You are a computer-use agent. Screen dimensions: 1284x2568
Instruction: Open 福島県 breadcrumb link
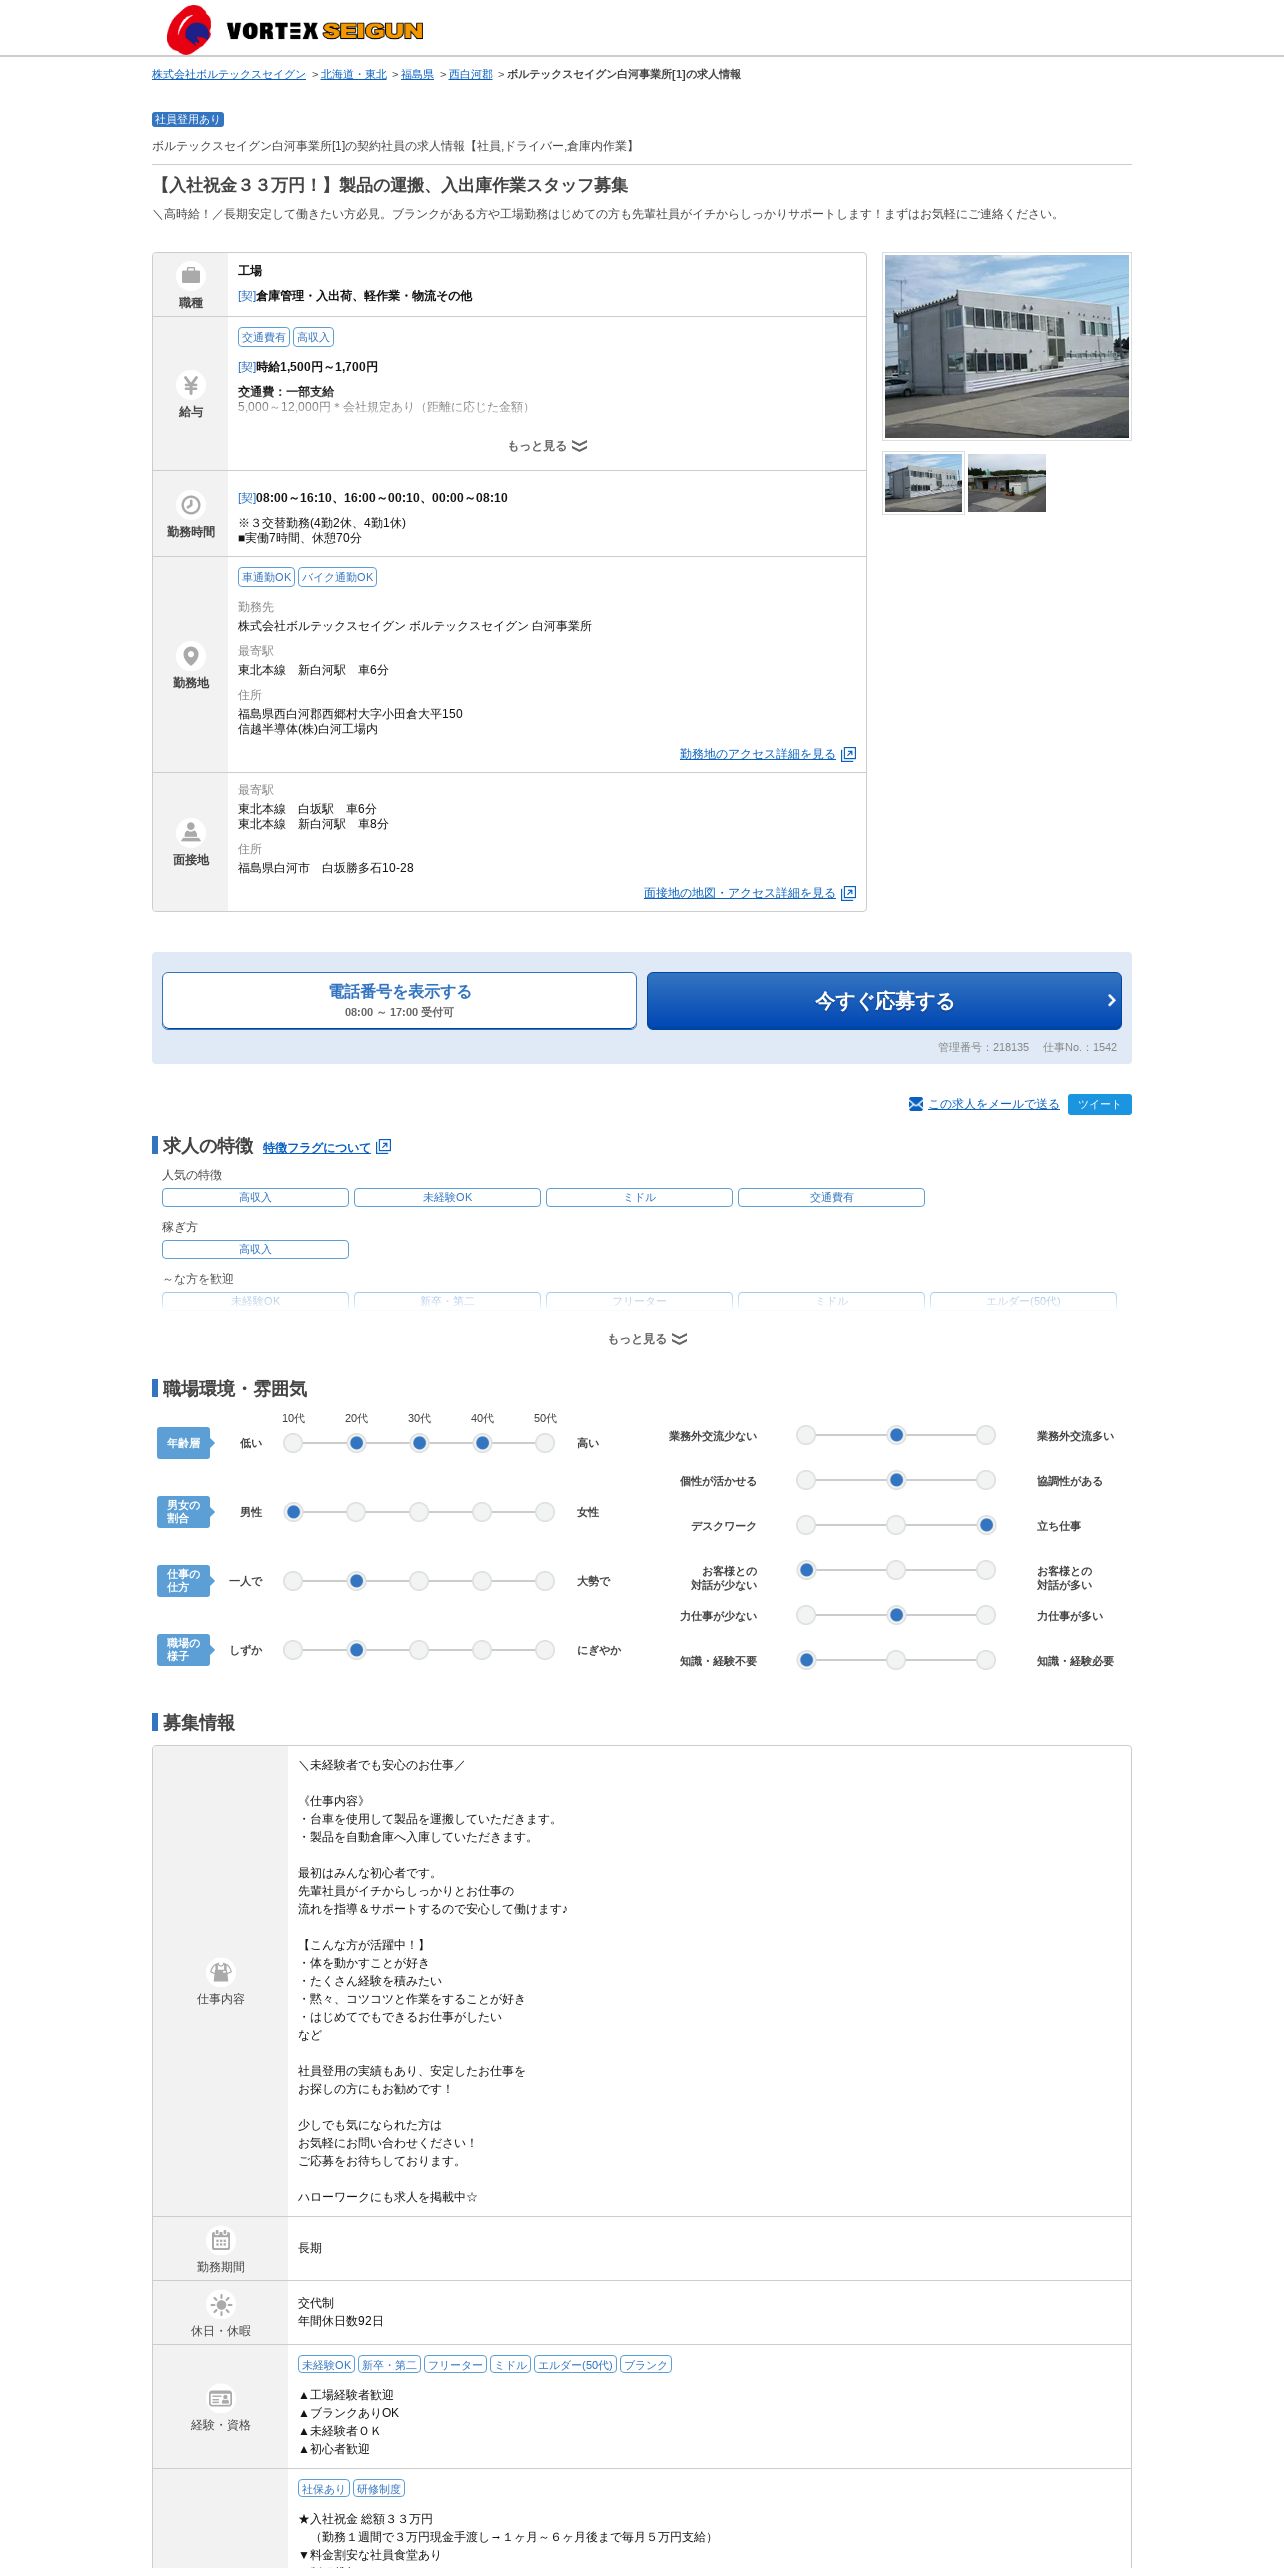click(417, 74)
